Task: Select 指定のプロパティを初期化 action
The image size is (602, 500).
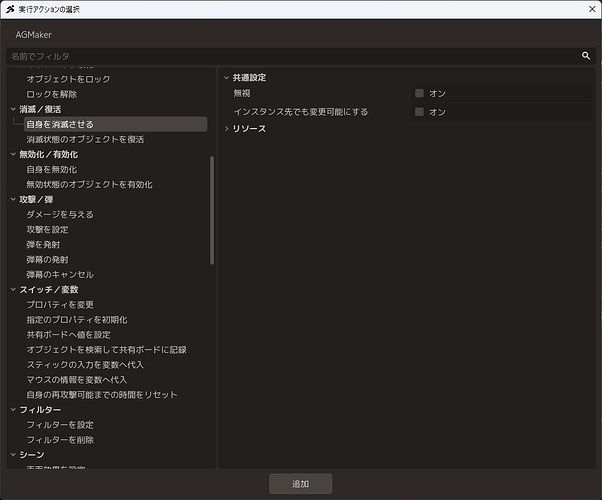Action: 77,320
